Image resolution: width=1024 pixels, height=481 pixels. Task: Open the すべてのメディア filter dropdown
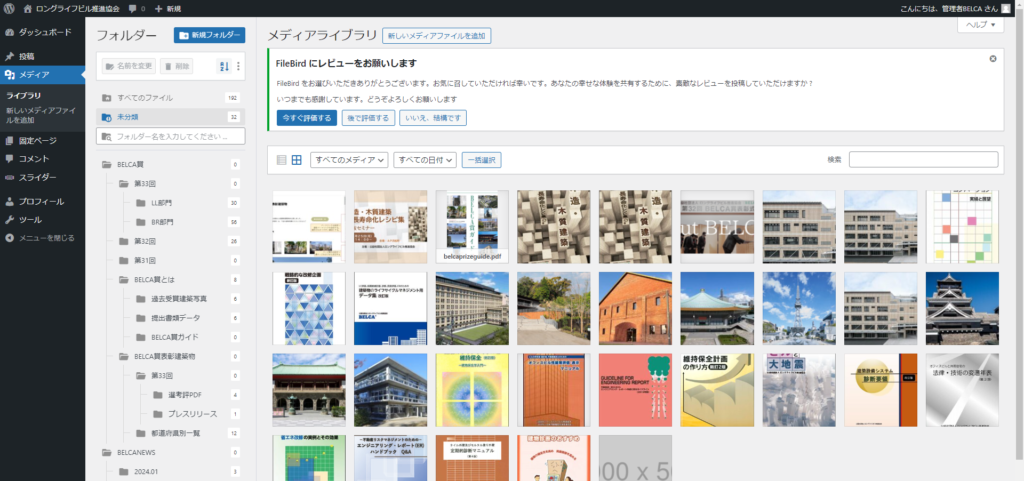(x=349, y=160)
